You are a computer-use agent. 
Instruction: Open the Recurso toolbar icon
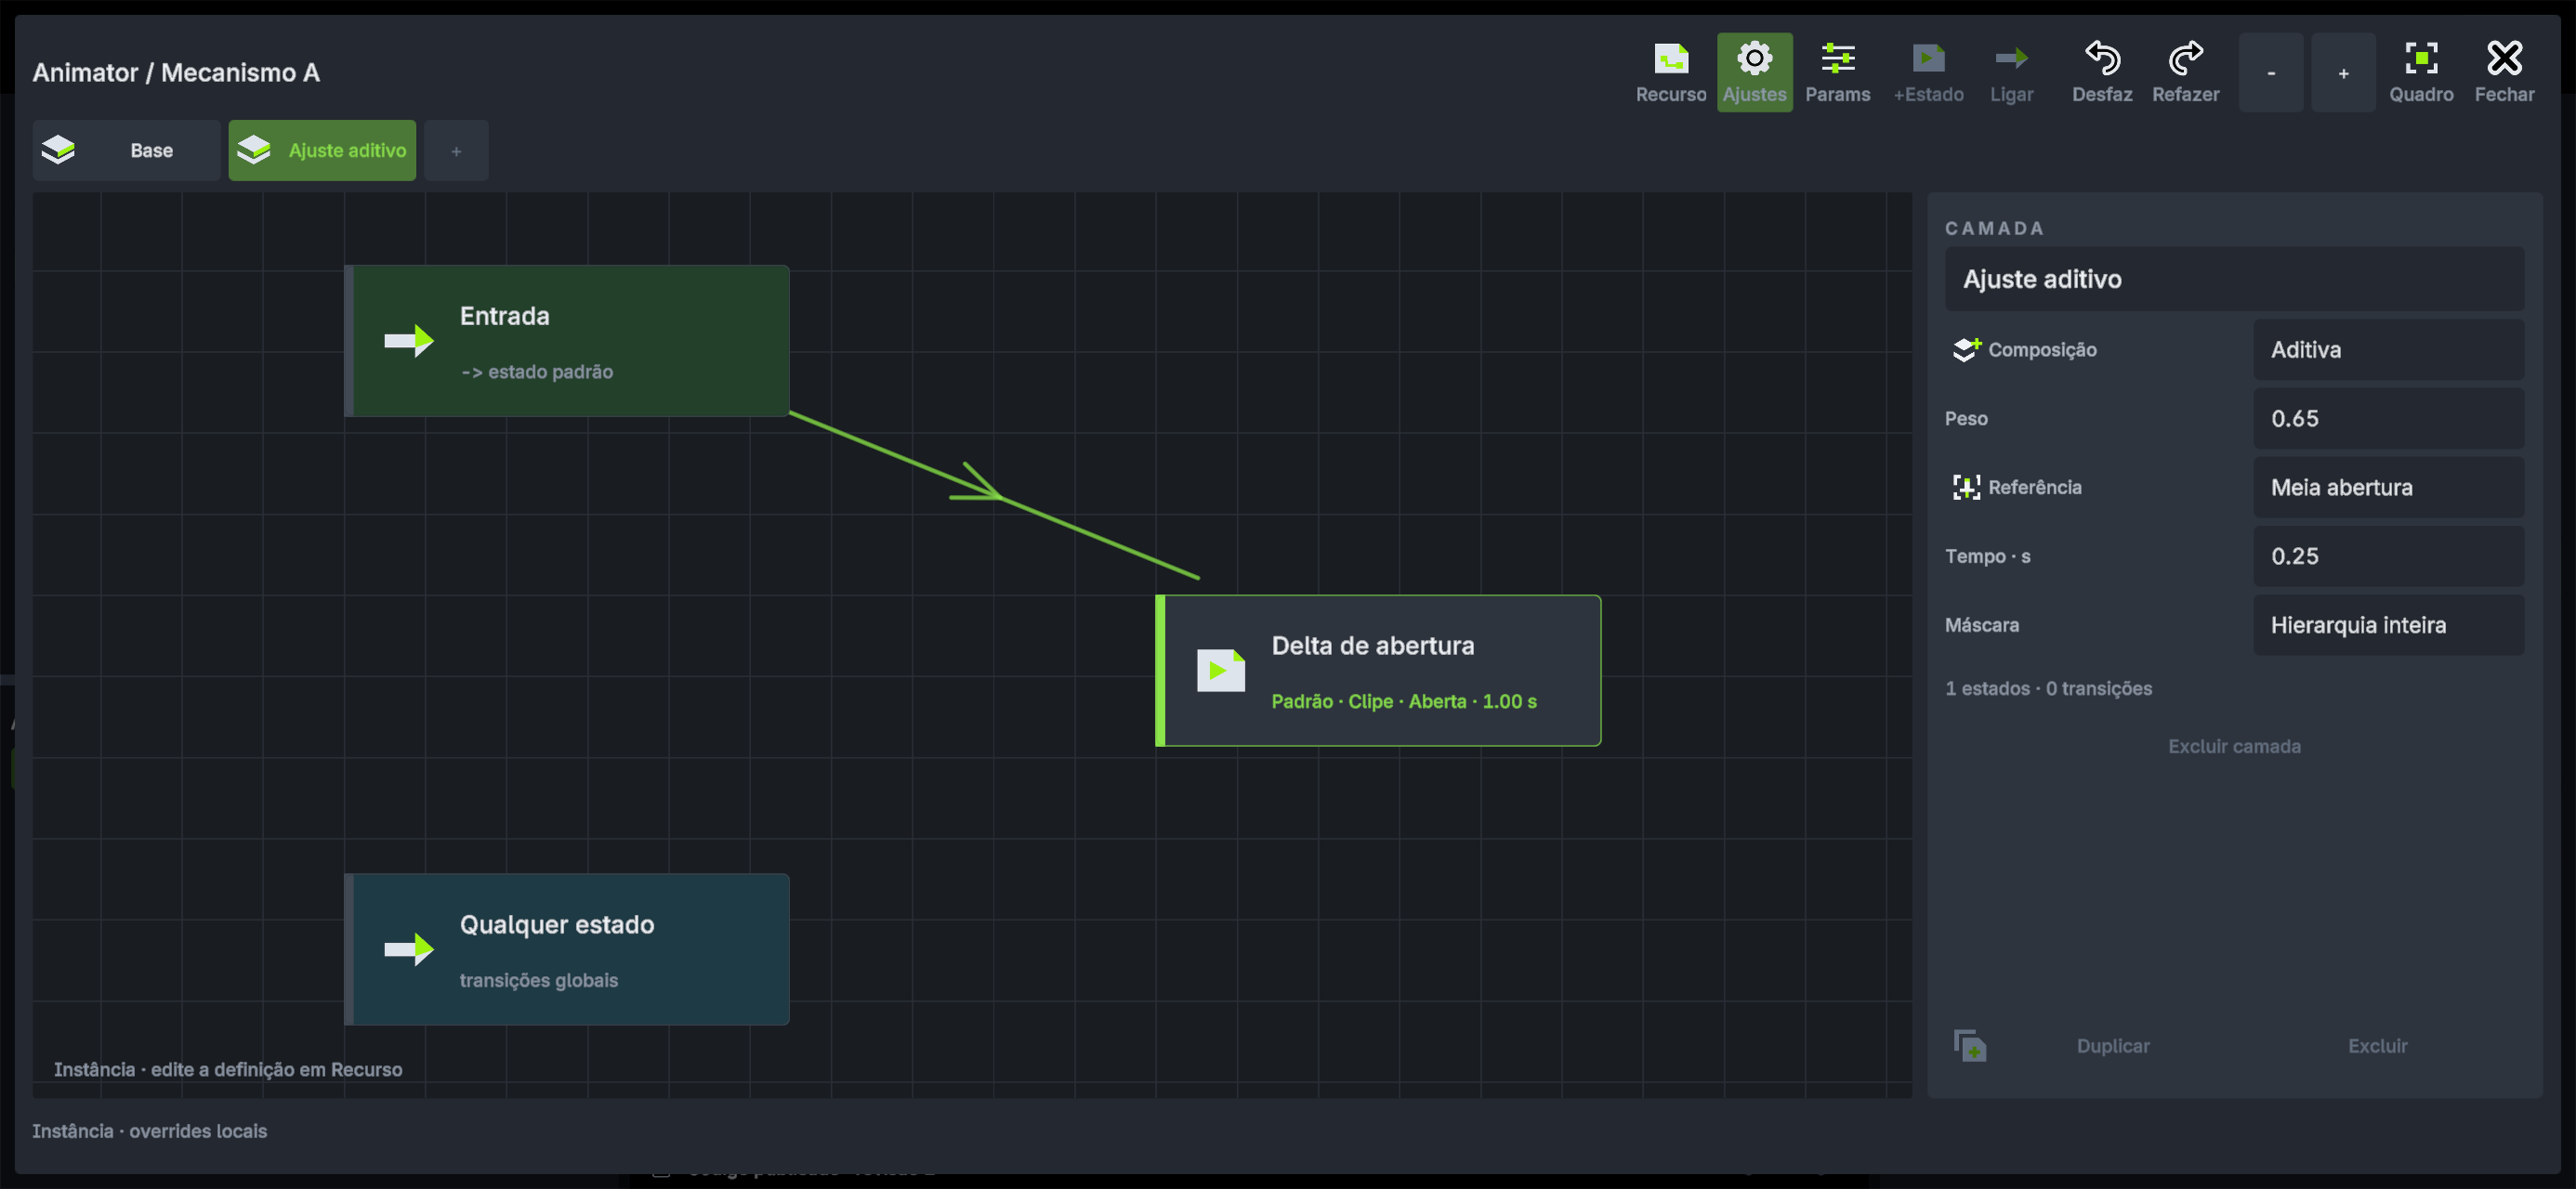point(1671,72)
